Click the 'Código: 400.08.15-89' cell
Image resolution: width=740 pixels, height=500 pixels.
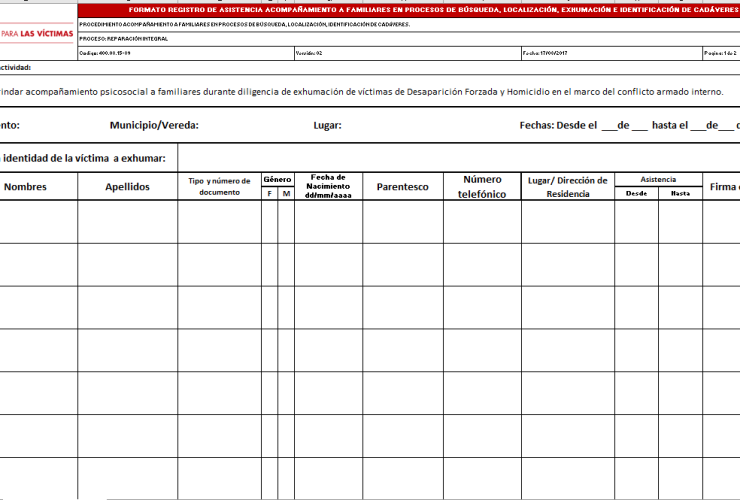(186, 53)
